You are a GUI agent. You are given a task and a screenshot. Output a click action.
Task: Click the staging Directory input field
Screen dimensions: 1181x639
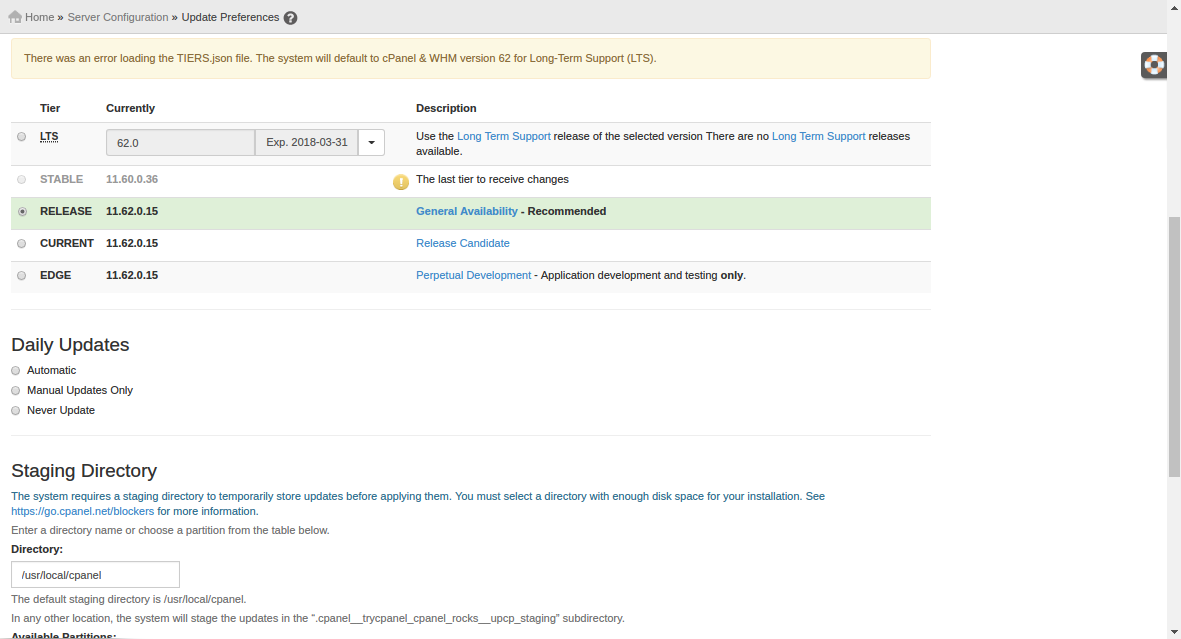point(96,574)
